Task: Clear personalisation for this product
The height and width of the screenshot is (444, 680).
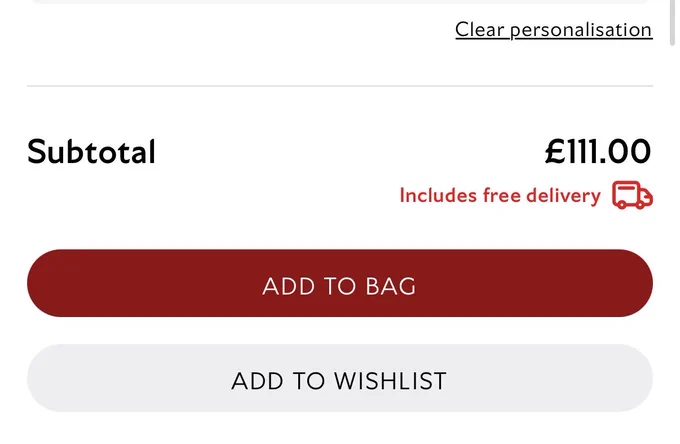Action: pyautogui.click(x=554, y=30)
